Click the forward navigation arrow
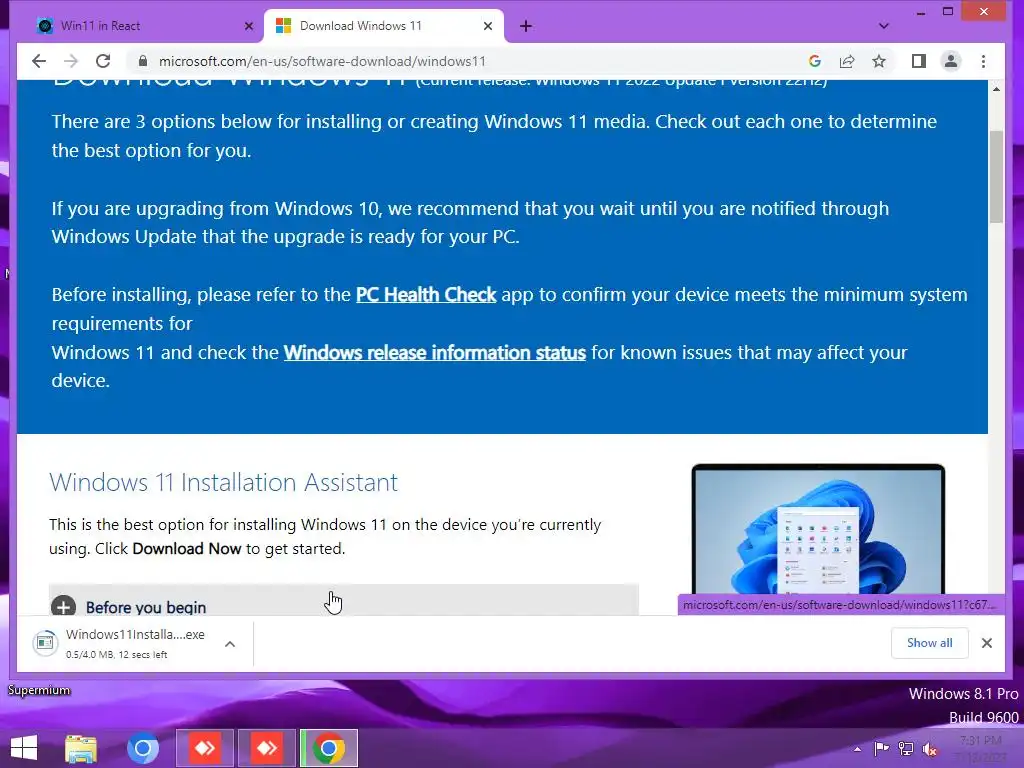Image resolution: width=1024 pixels, height=768 pixels. click(x=71, y=61)
